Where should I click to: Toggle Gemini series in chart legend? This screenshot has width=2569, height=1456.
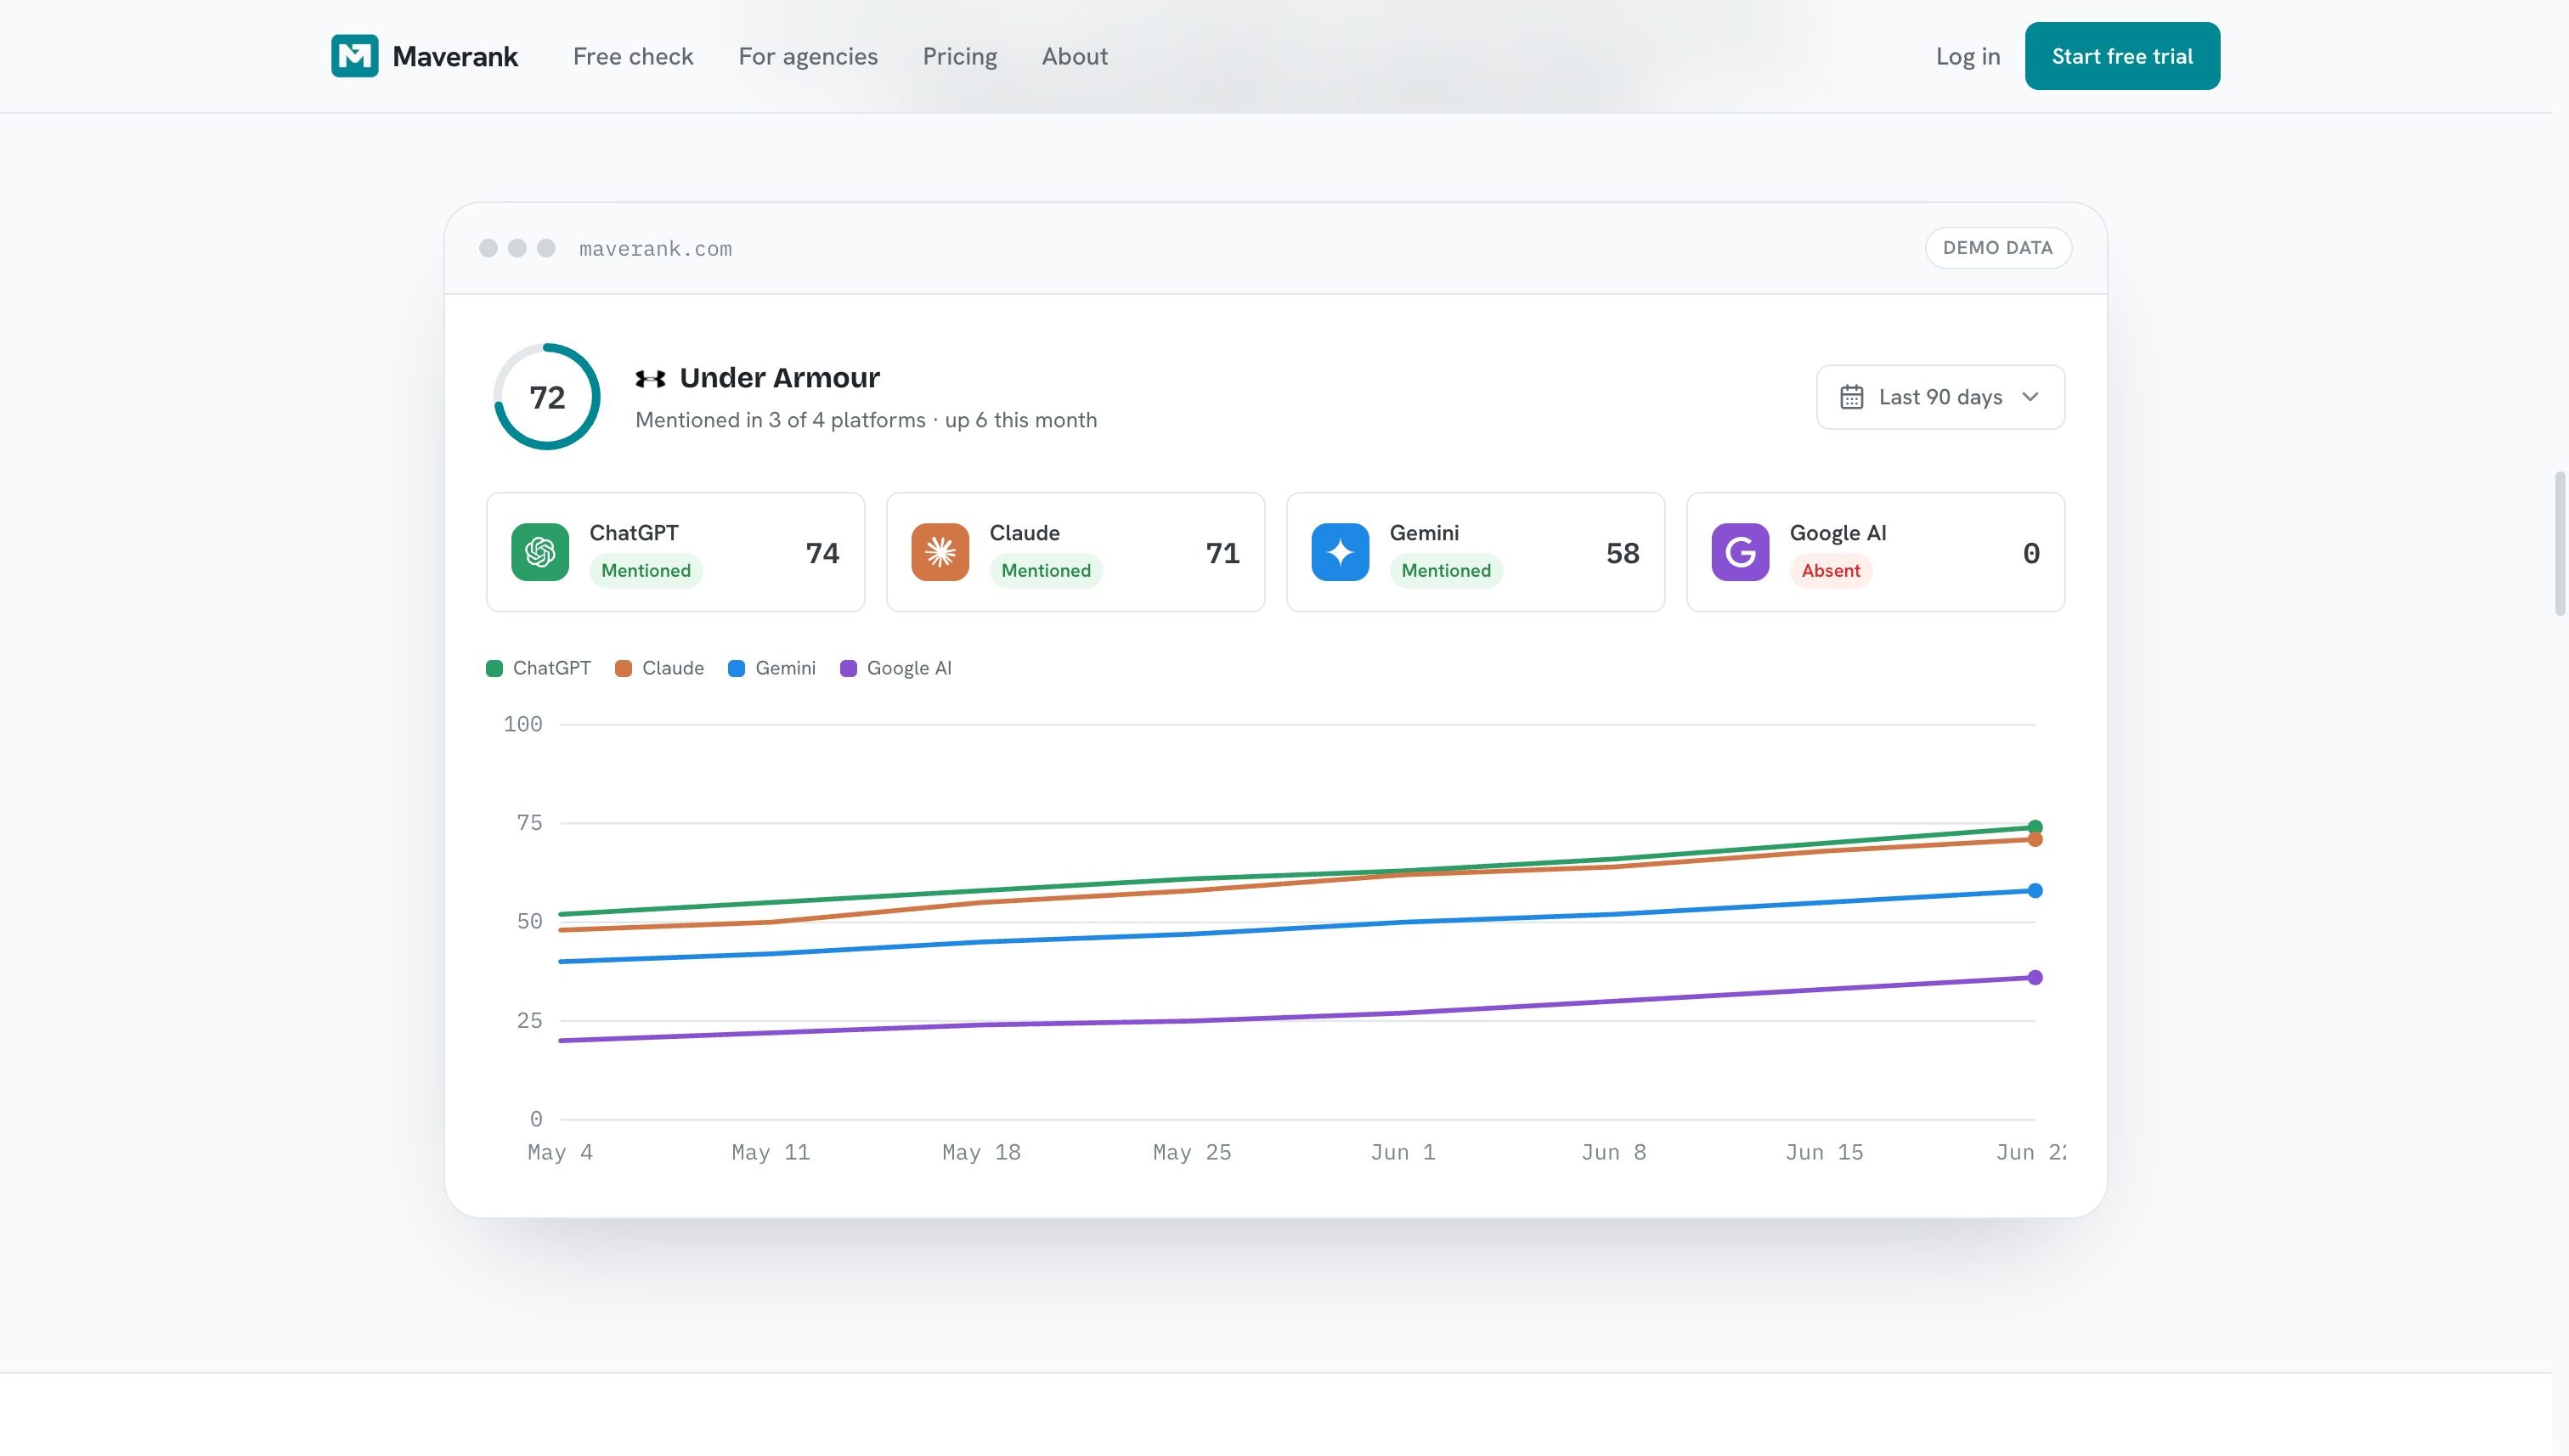click(x=772, y=668)
